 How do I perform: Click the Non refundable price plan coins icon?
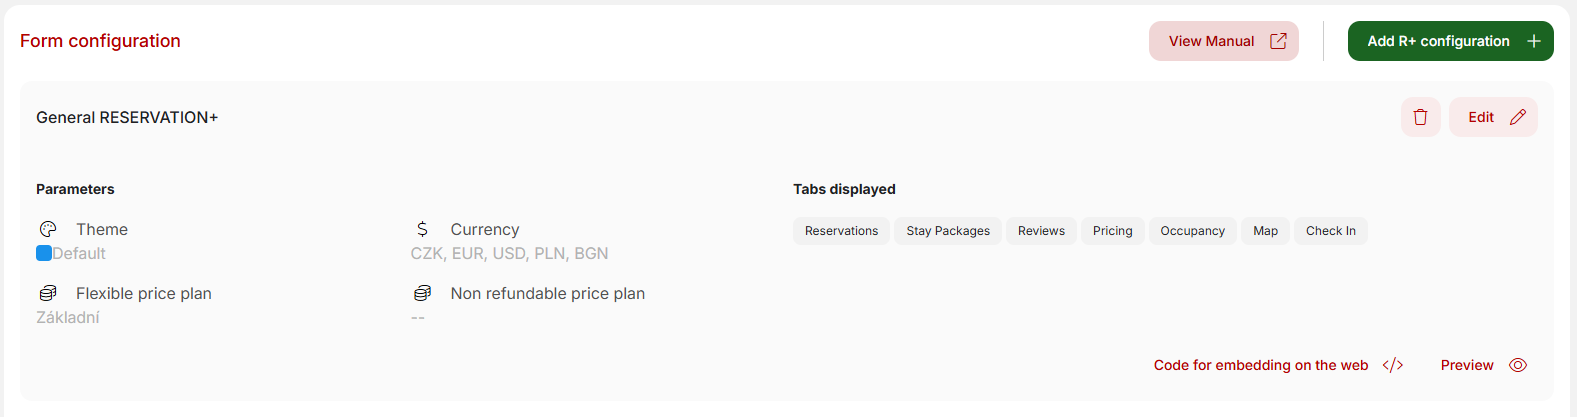[422, 293]
